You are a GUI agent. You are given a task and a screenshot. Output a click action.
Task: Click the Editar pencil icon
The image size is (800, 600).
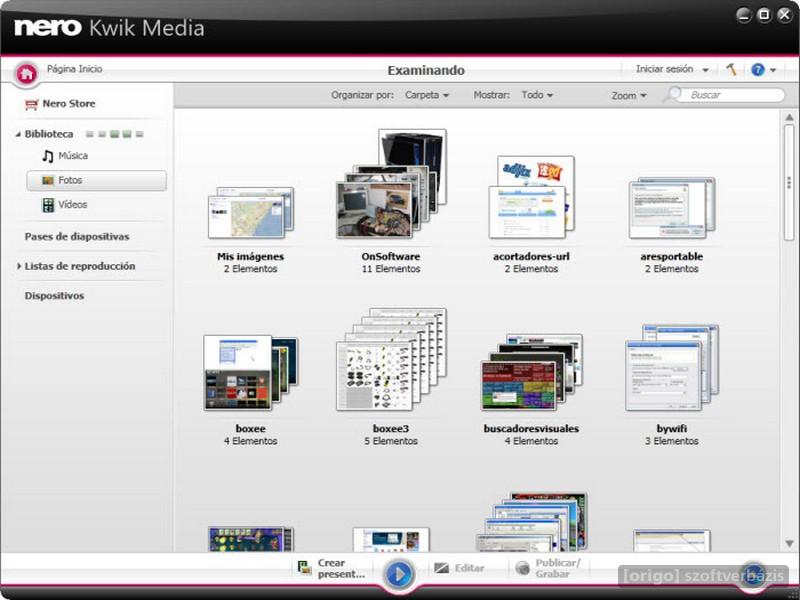[x=441, y=568]
